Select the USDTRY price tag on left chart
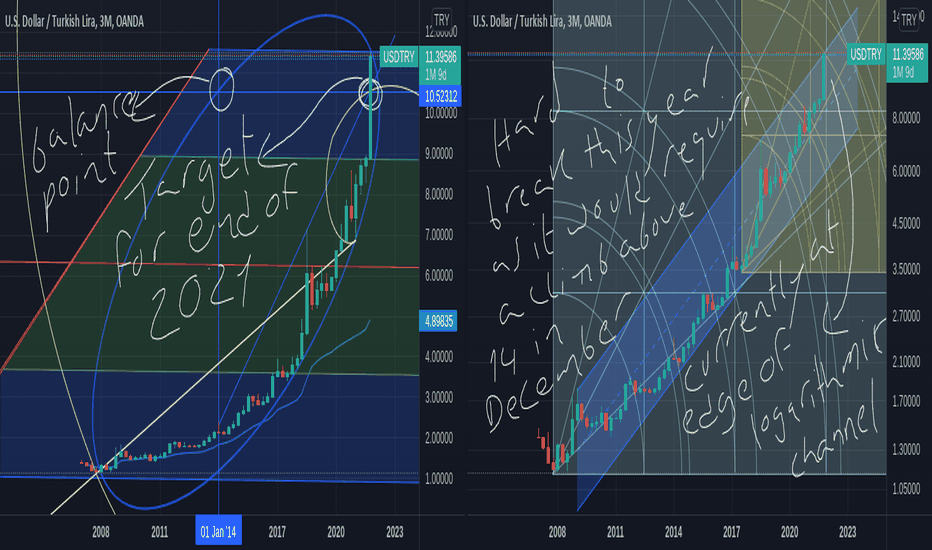 click(x=398, y=57)
